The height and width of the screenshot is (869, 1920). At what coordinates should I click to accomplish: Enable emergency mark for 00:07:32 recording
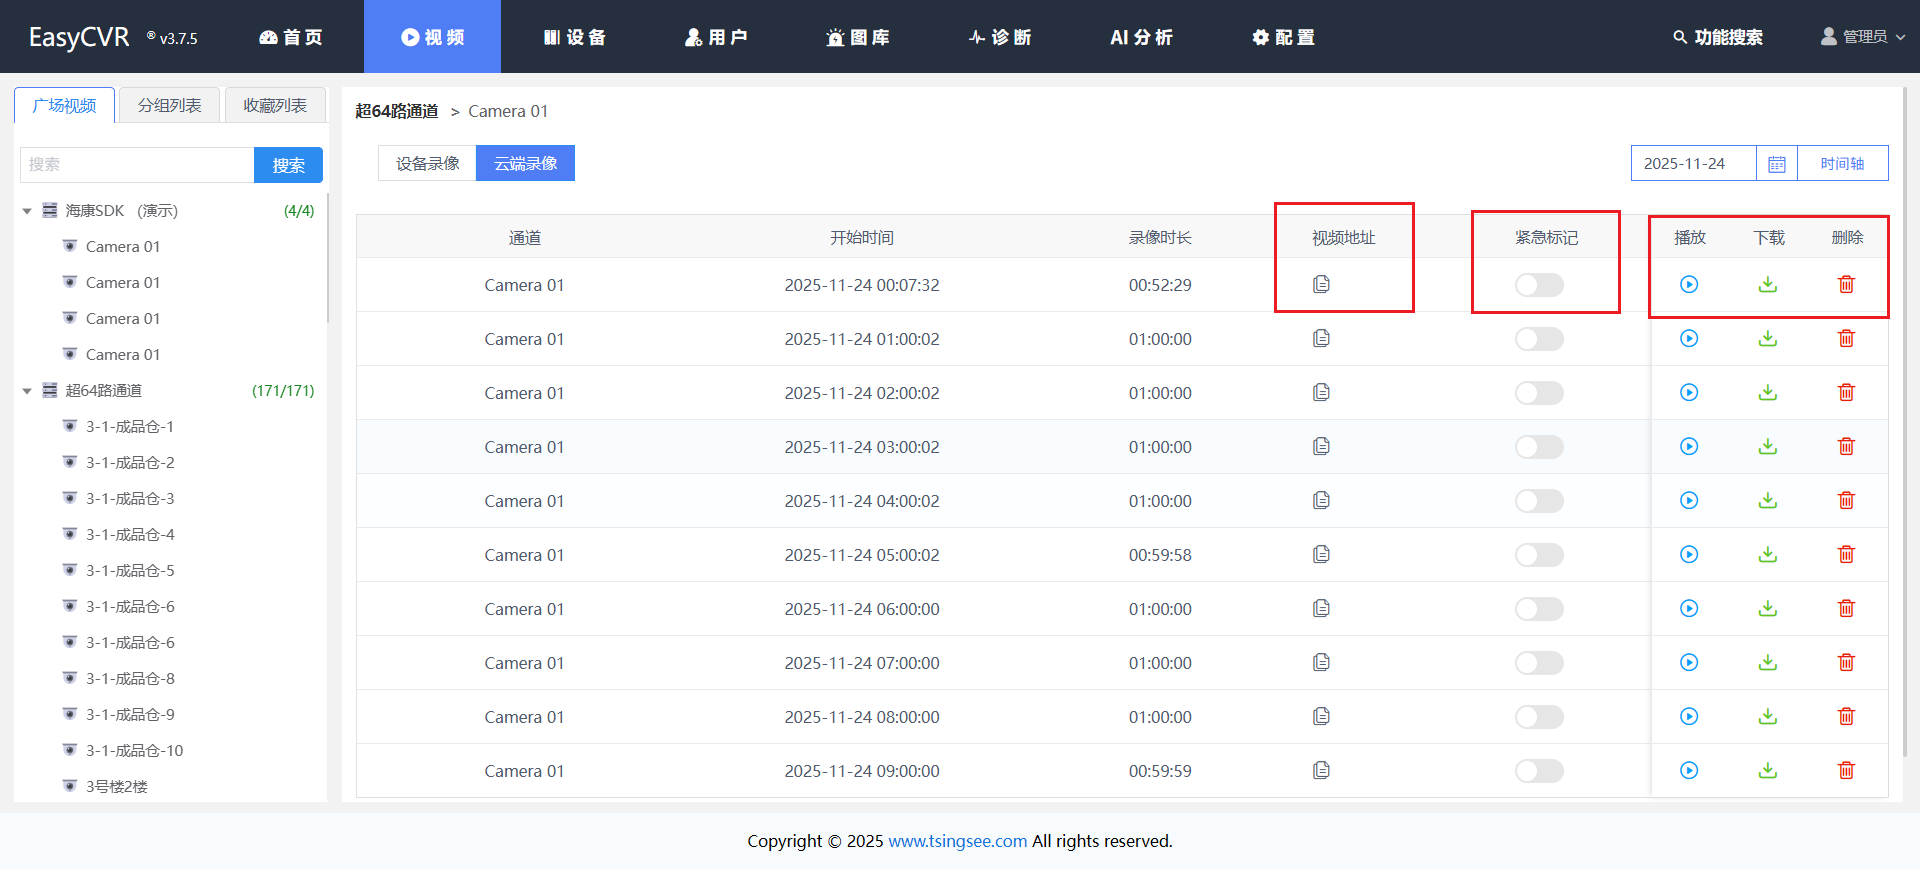click(x=1538, y=285)
